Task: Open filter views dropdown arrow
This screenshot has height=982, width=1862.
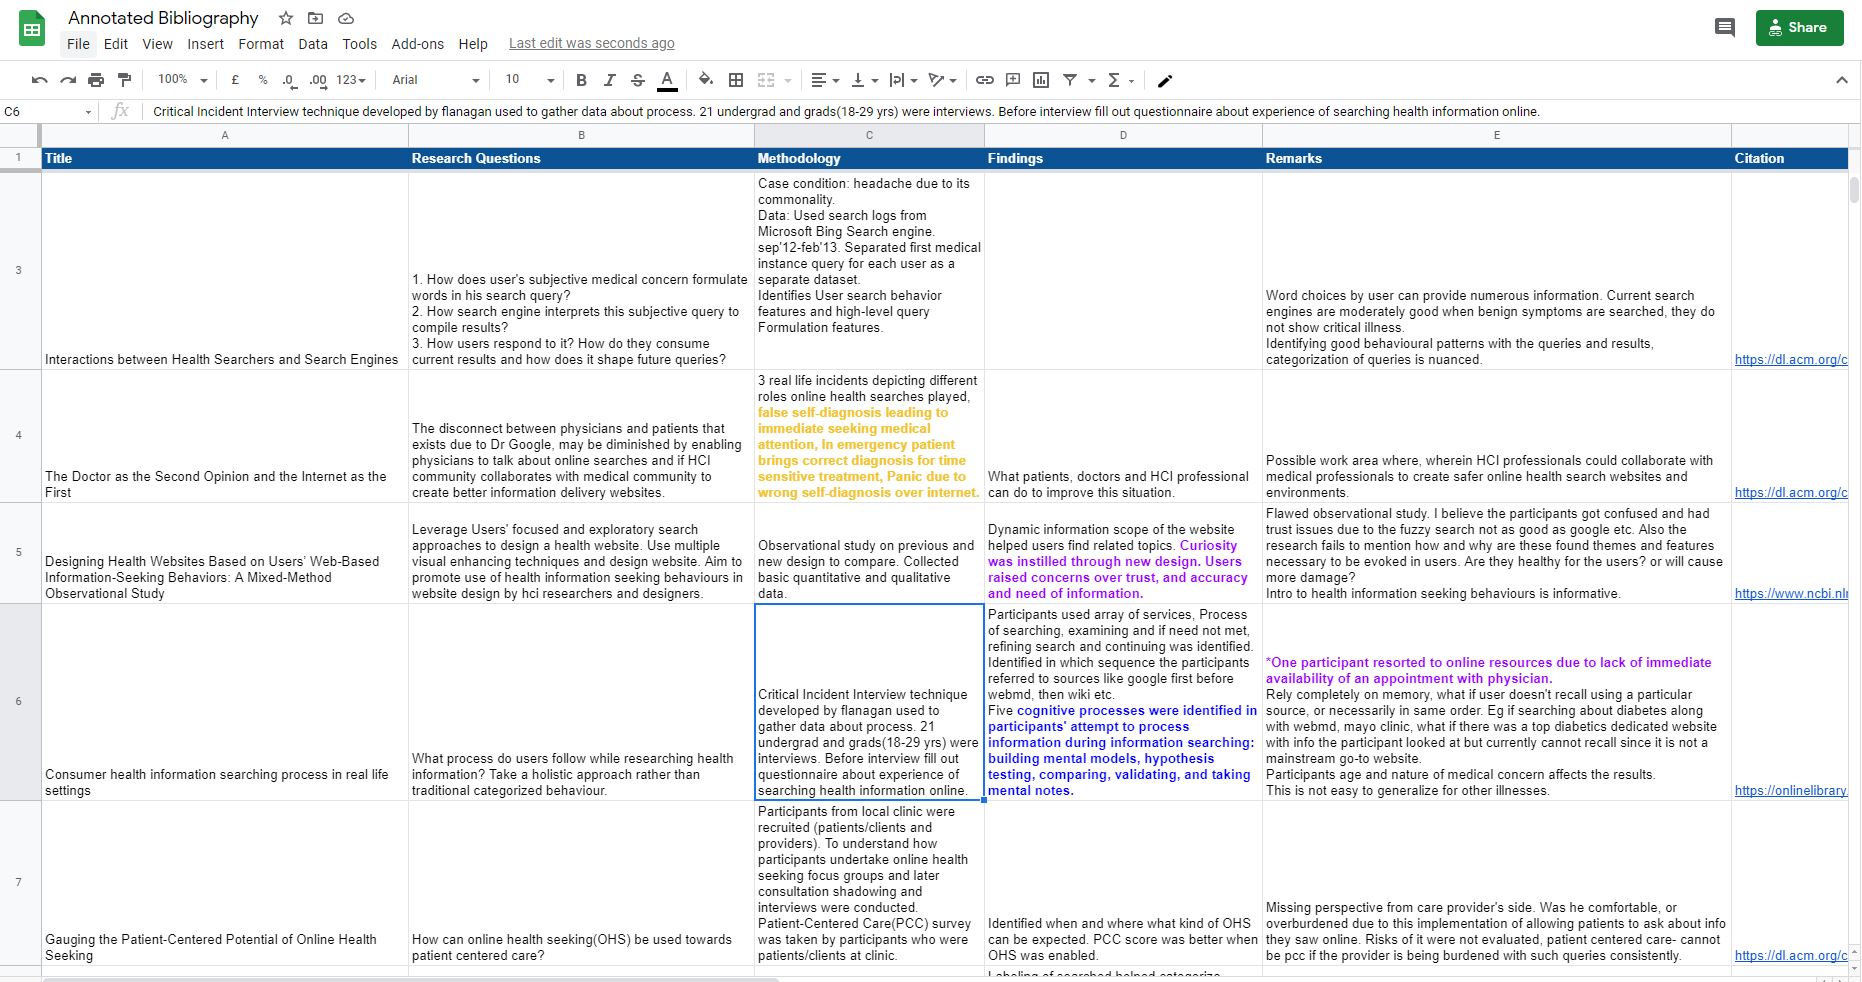Action: (1091, 80)
